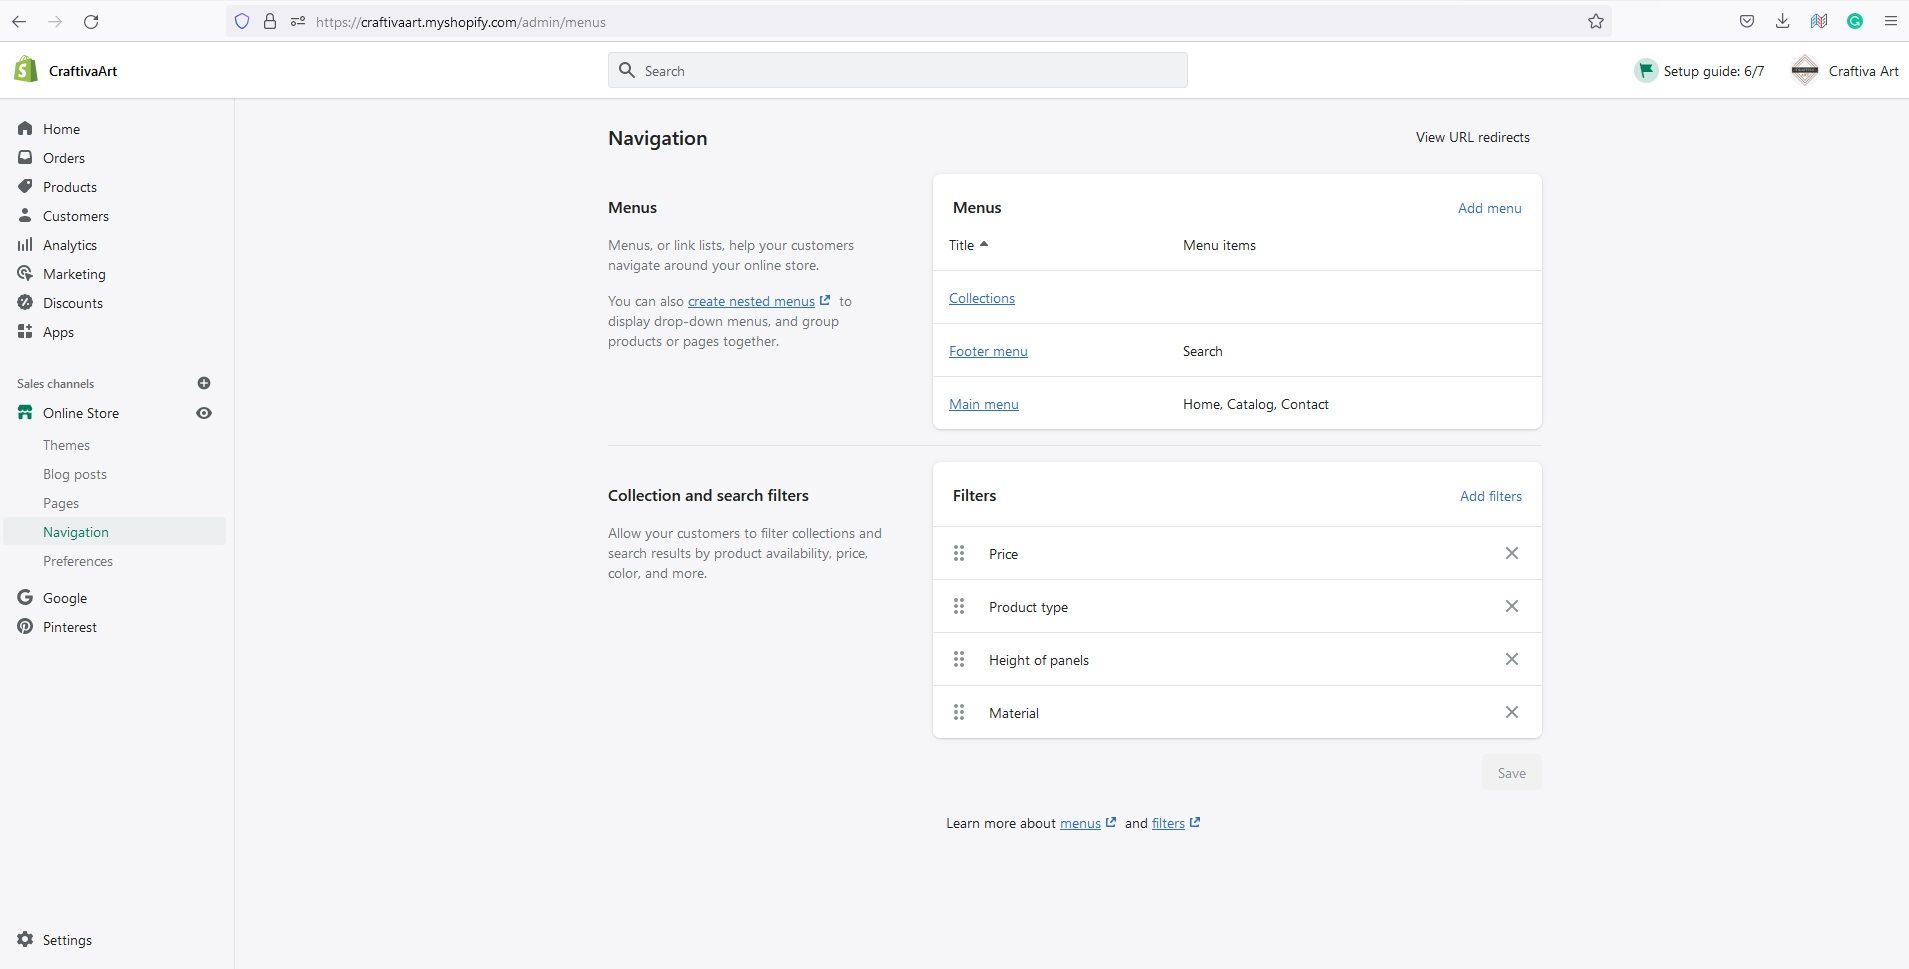Click the Height of panels drag handle
Screen dimensions: 1909x969
[959, 659]
